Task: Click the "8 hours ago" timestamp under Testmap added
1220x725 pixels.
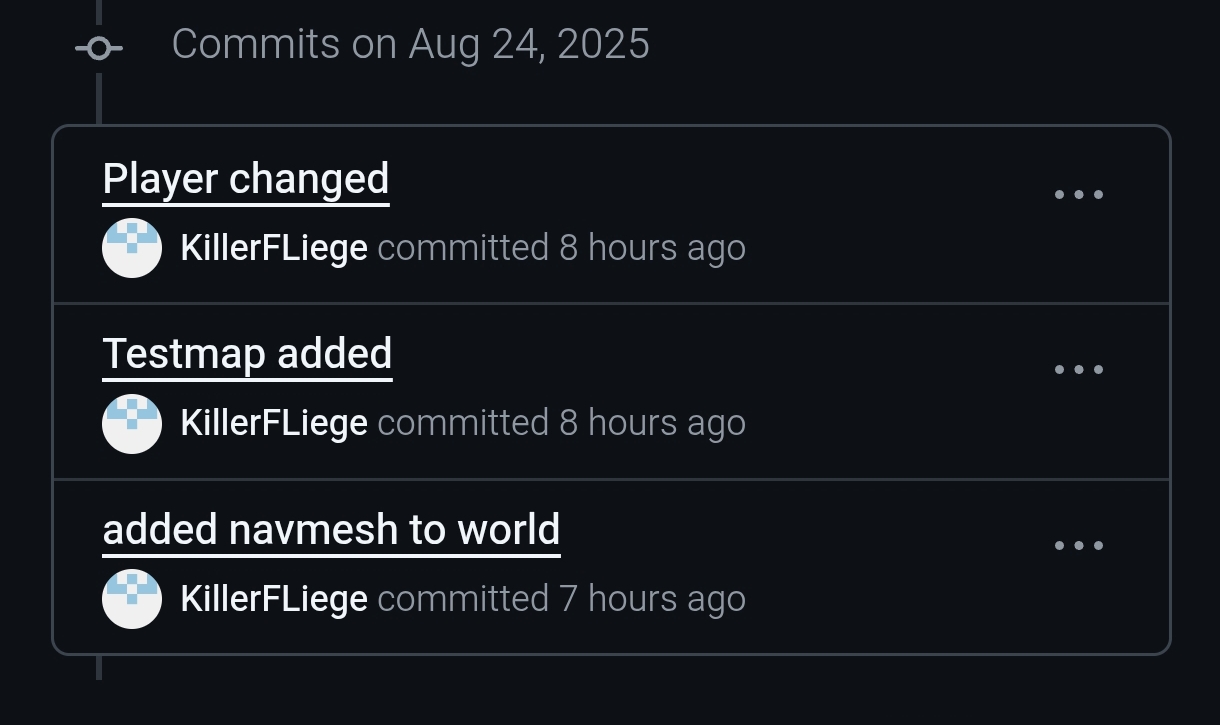Action: 652,423
